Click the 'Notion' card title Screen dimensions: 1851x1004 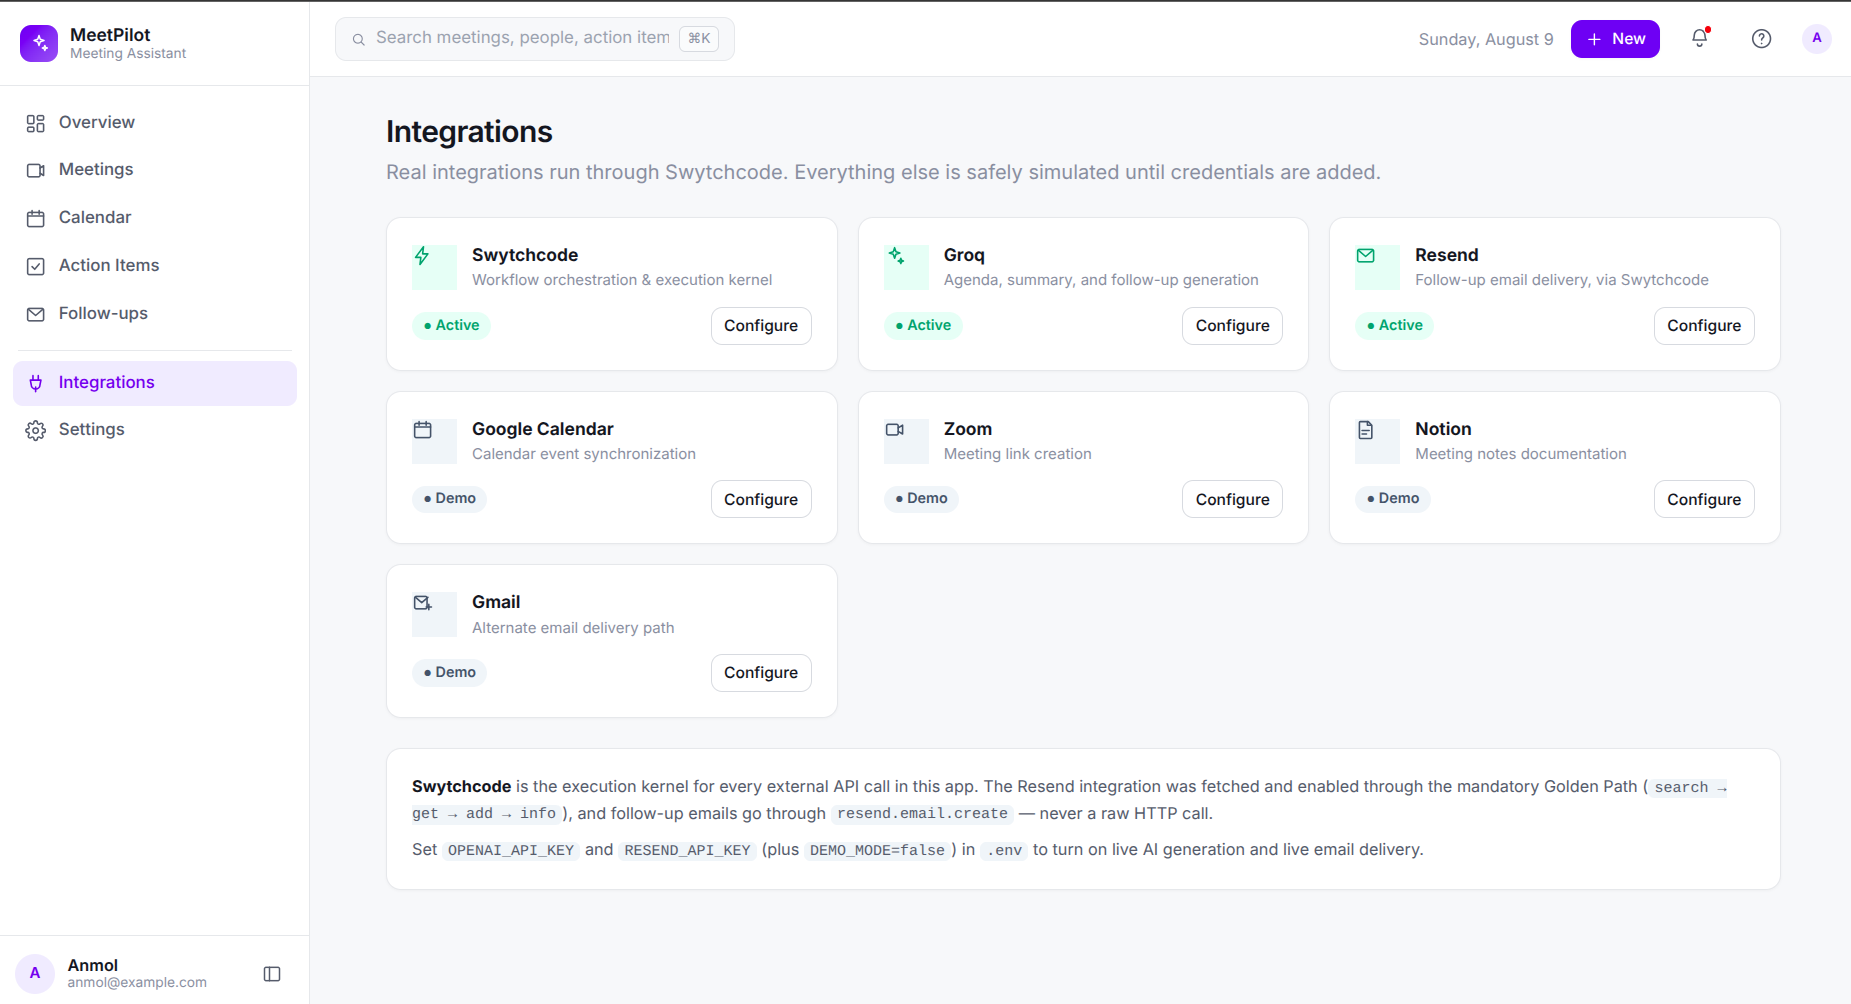pyautogui.click(x=1443, y=429)
